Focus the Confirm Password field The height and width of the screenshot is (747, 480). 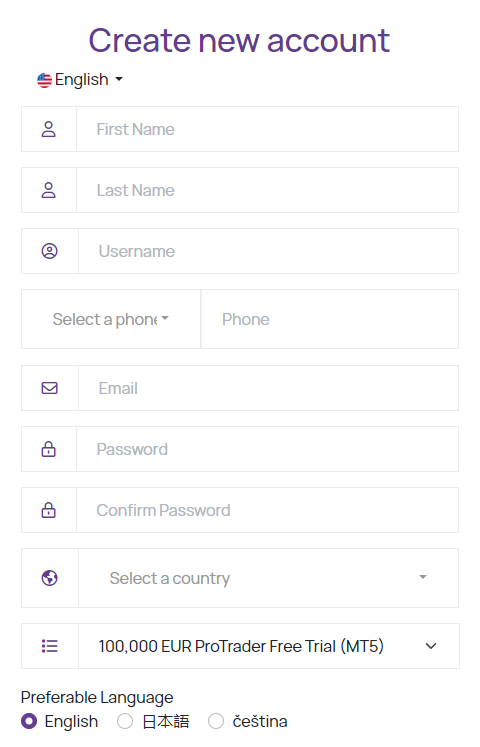(x=267, y=510)
